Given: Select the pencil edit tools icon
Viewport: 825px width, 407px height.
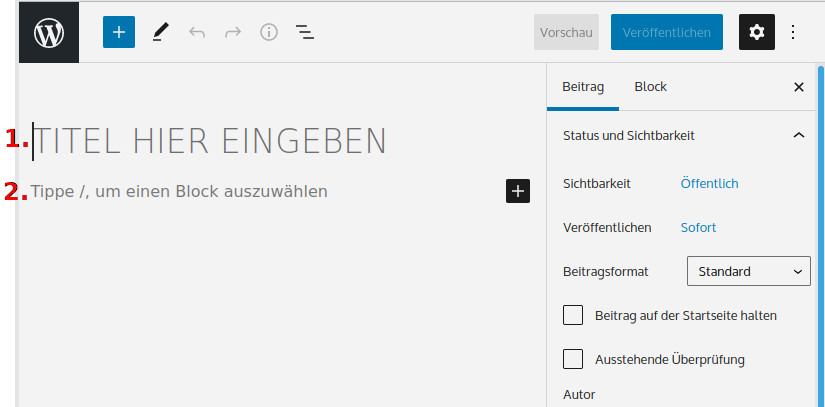Looking at the screenshot, I should pos(160,33).
